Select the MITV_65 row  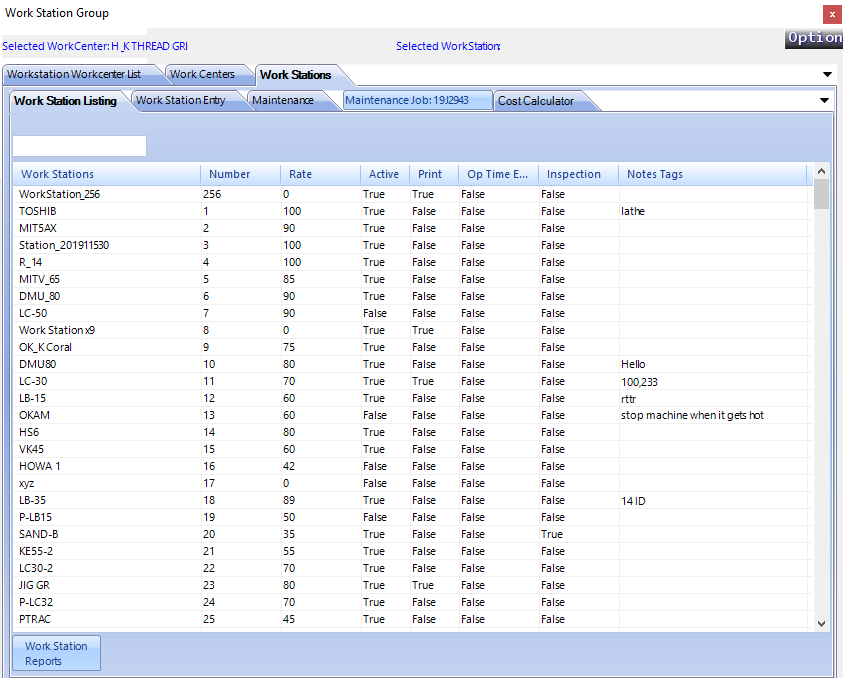click(x=412, y=279)
